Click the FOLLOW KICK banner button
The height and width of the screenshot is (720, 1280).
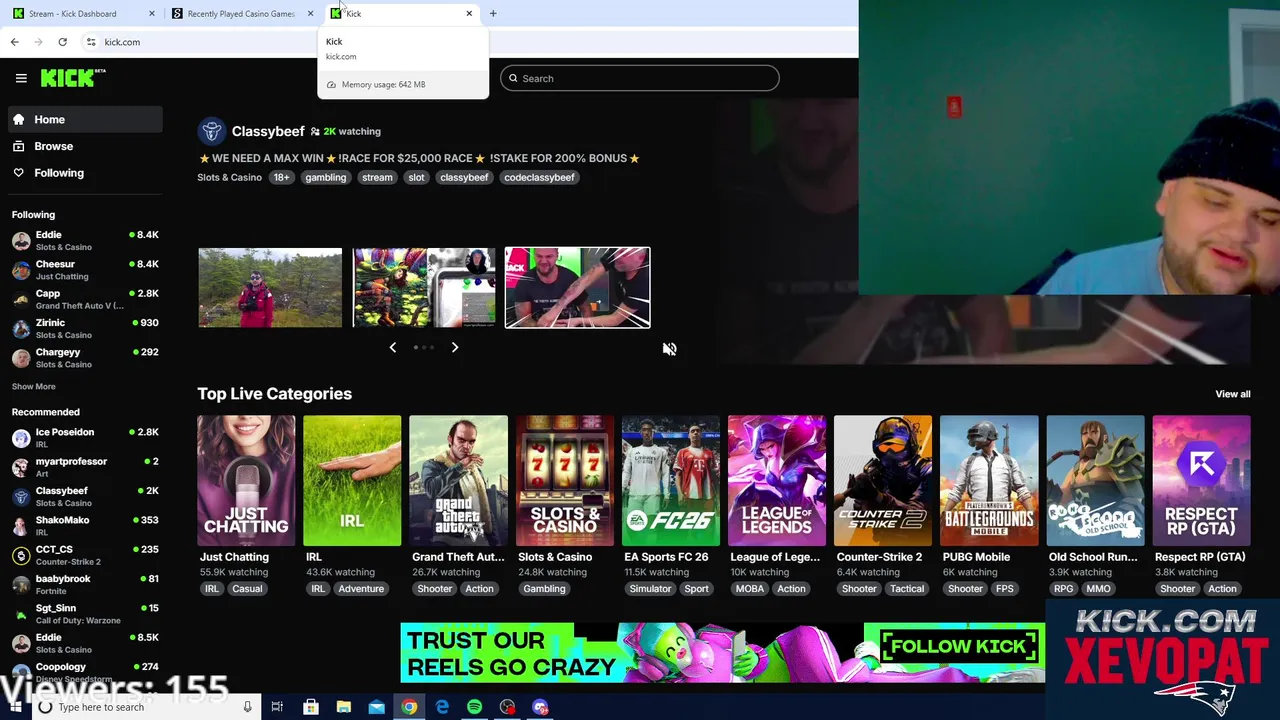tap(958, 646)
